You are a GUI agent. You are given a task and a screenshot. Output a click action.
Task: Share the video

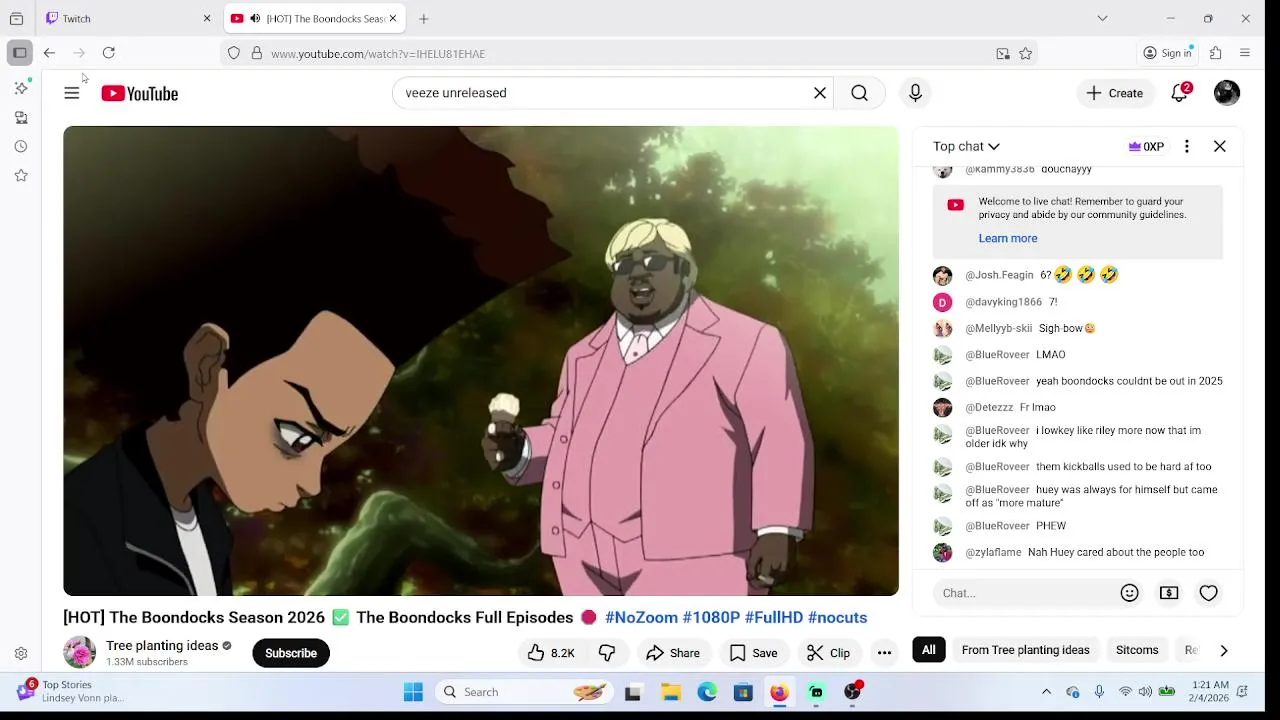coord(673,653)
